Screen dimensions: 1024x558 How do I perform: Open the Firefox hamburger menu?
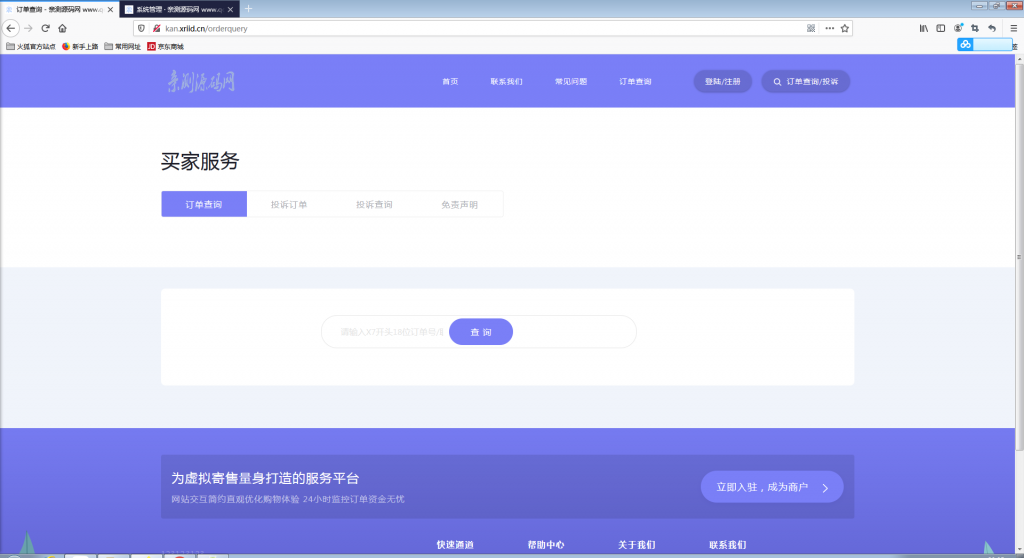pos(1013,28)
